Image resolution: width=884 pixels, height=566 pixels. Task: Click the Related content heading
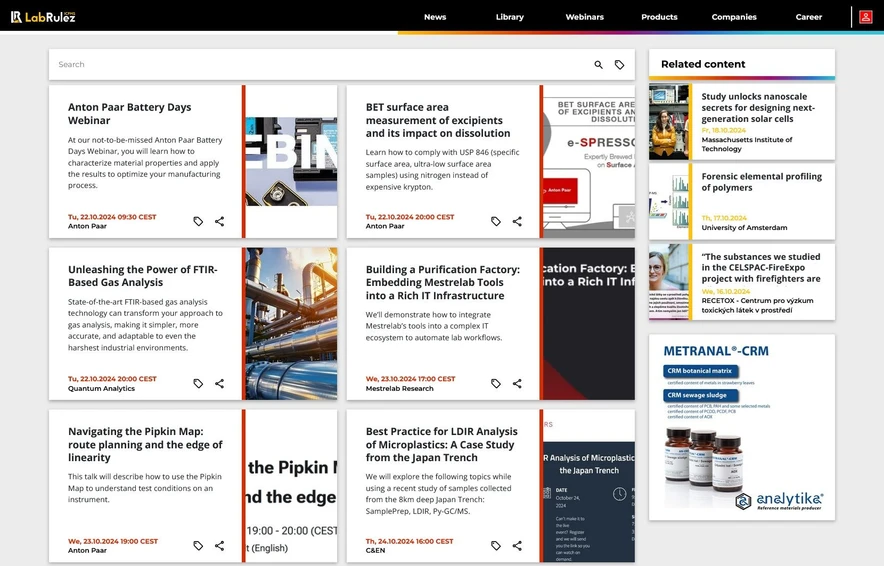(x=703, y=64)
